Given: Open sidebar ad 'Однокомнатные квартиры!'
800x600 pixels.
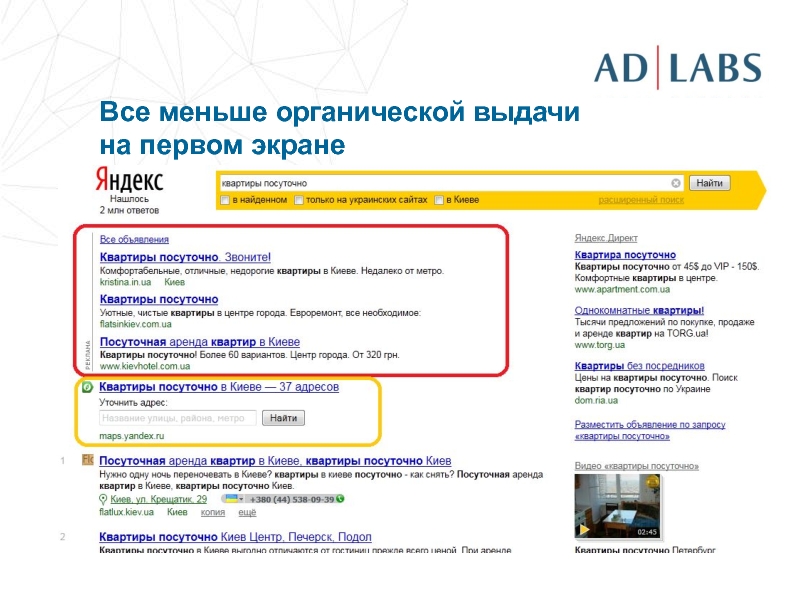Looking at the screenshot, I should [639, 310].
